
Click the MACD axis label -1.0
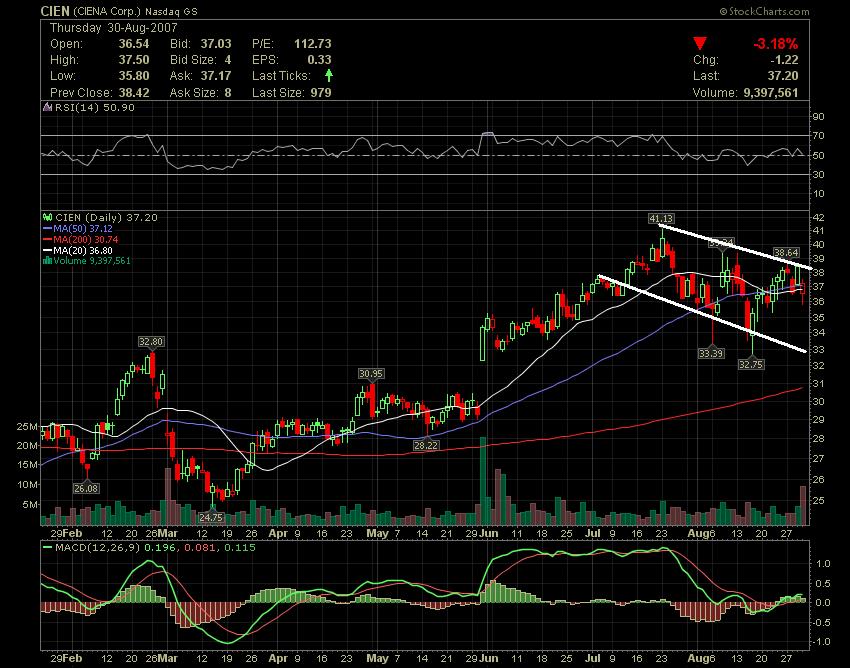point(823,642)
